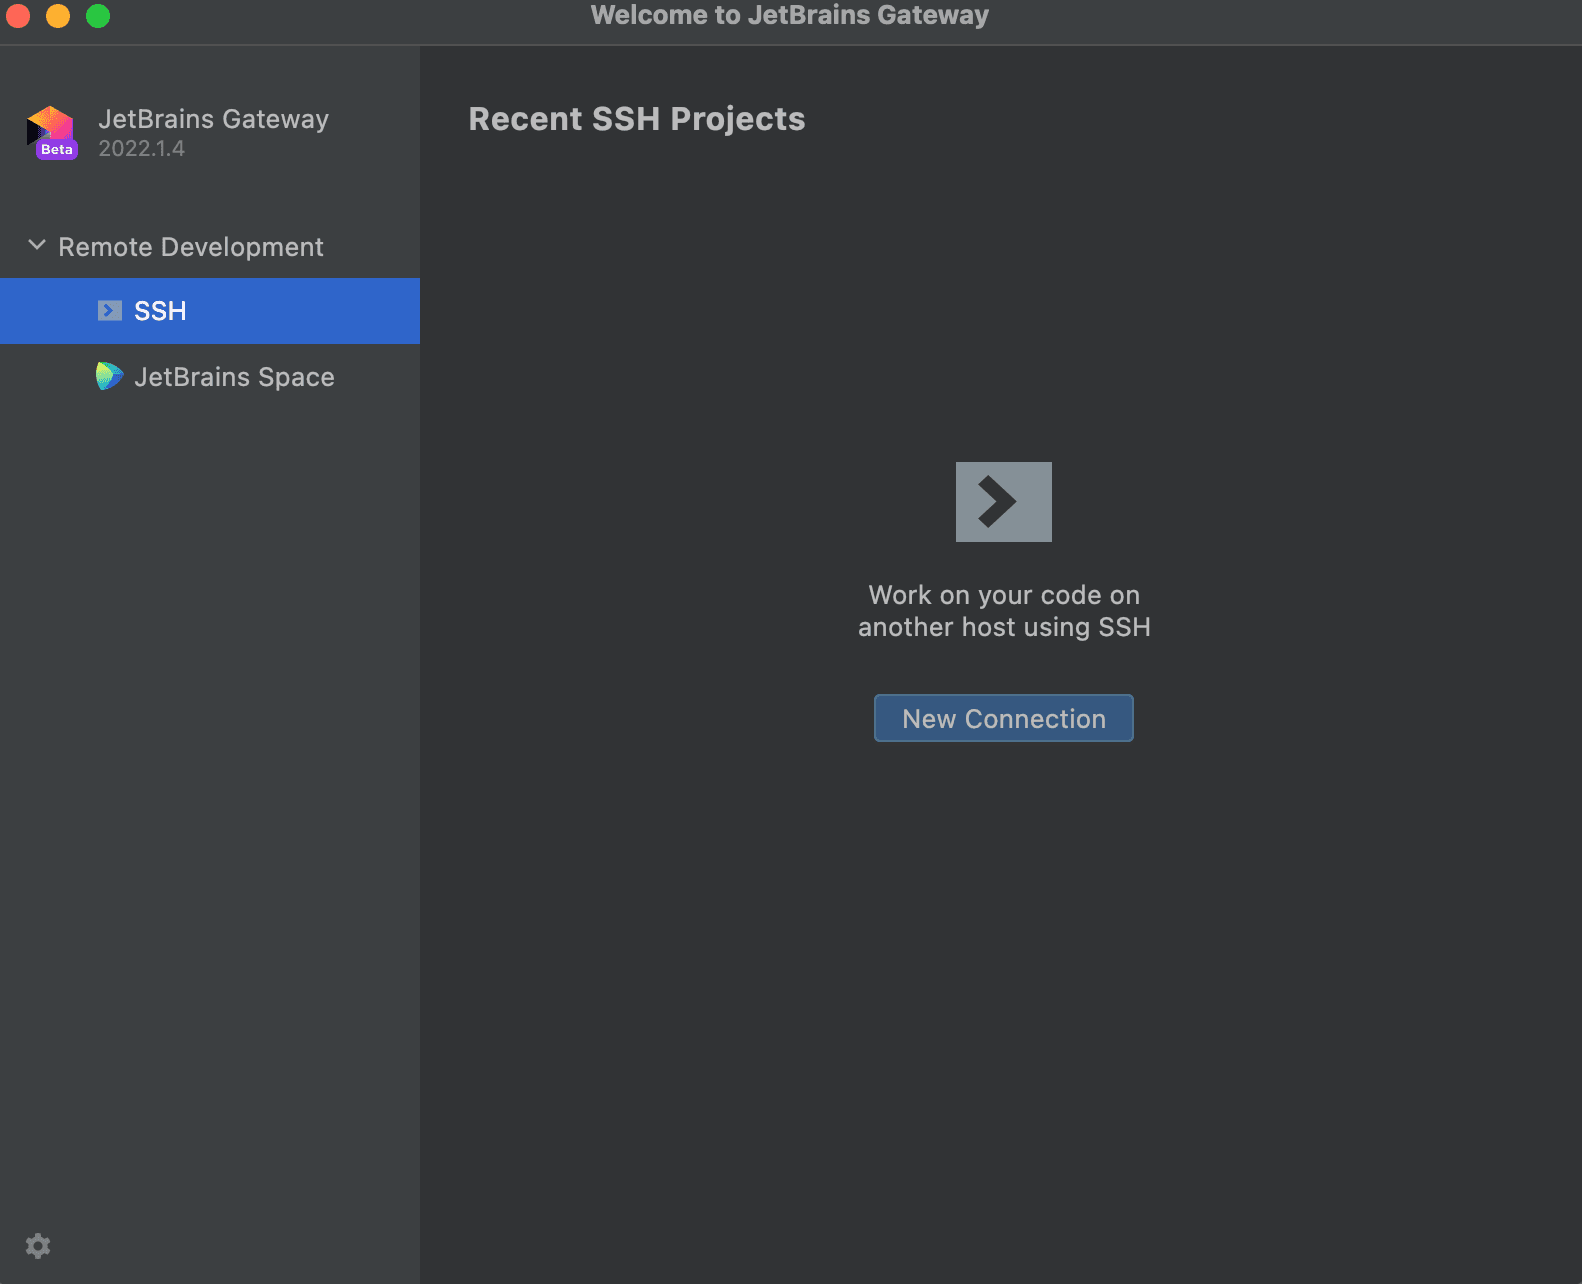The height and width of the screenshot is (1284, 1582).
Task: Click the JetBrains Gateway product name text
Action: (x=213, y=119)
